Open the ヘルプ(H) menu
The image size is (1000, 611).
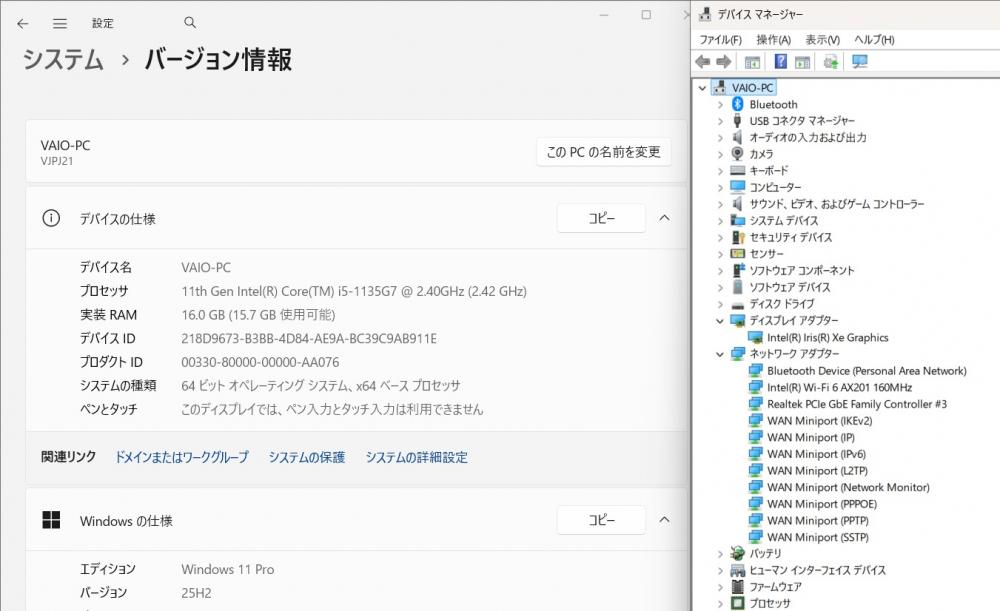point(874,40)
